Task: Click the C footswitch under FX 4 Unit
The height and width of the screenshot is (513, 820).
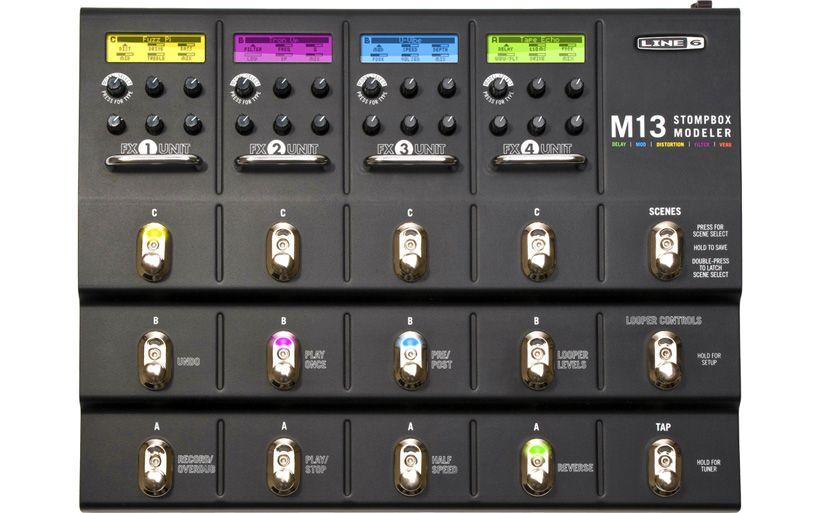Action: (x=537, y=252)
